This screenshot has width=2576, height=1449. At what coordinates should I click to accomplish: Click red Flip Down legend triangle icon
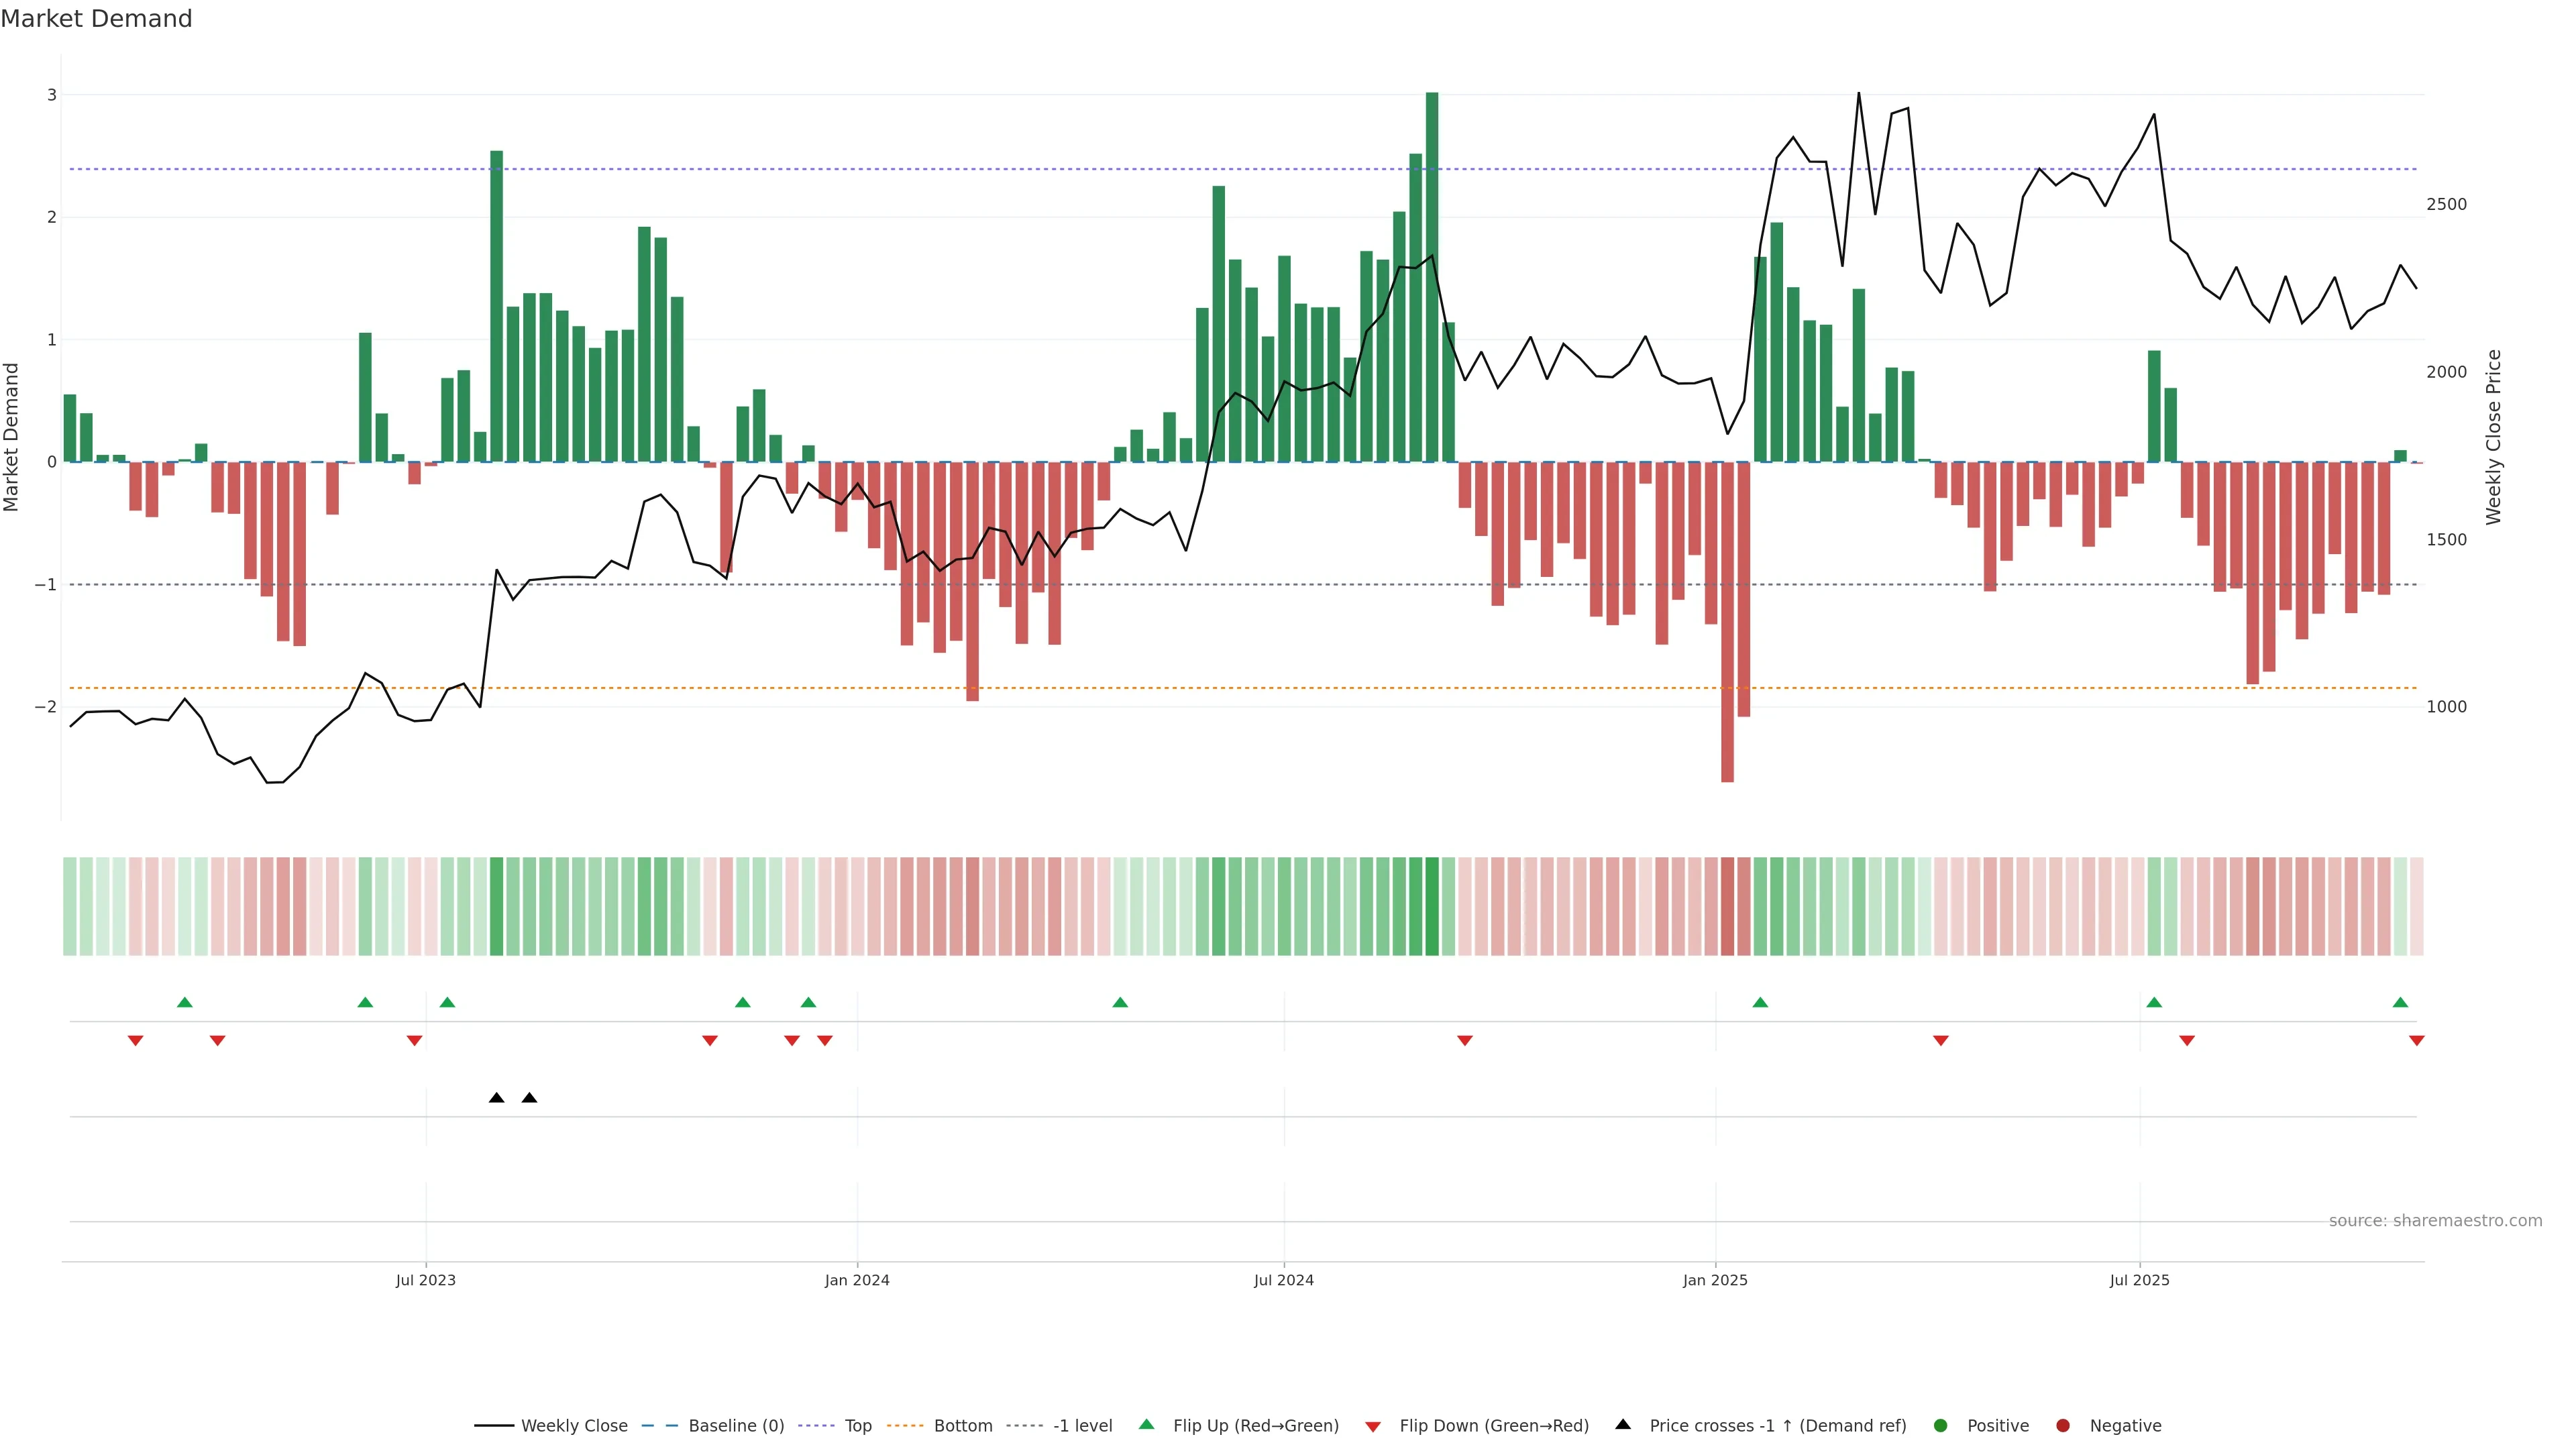(x=1373, y=1426)
